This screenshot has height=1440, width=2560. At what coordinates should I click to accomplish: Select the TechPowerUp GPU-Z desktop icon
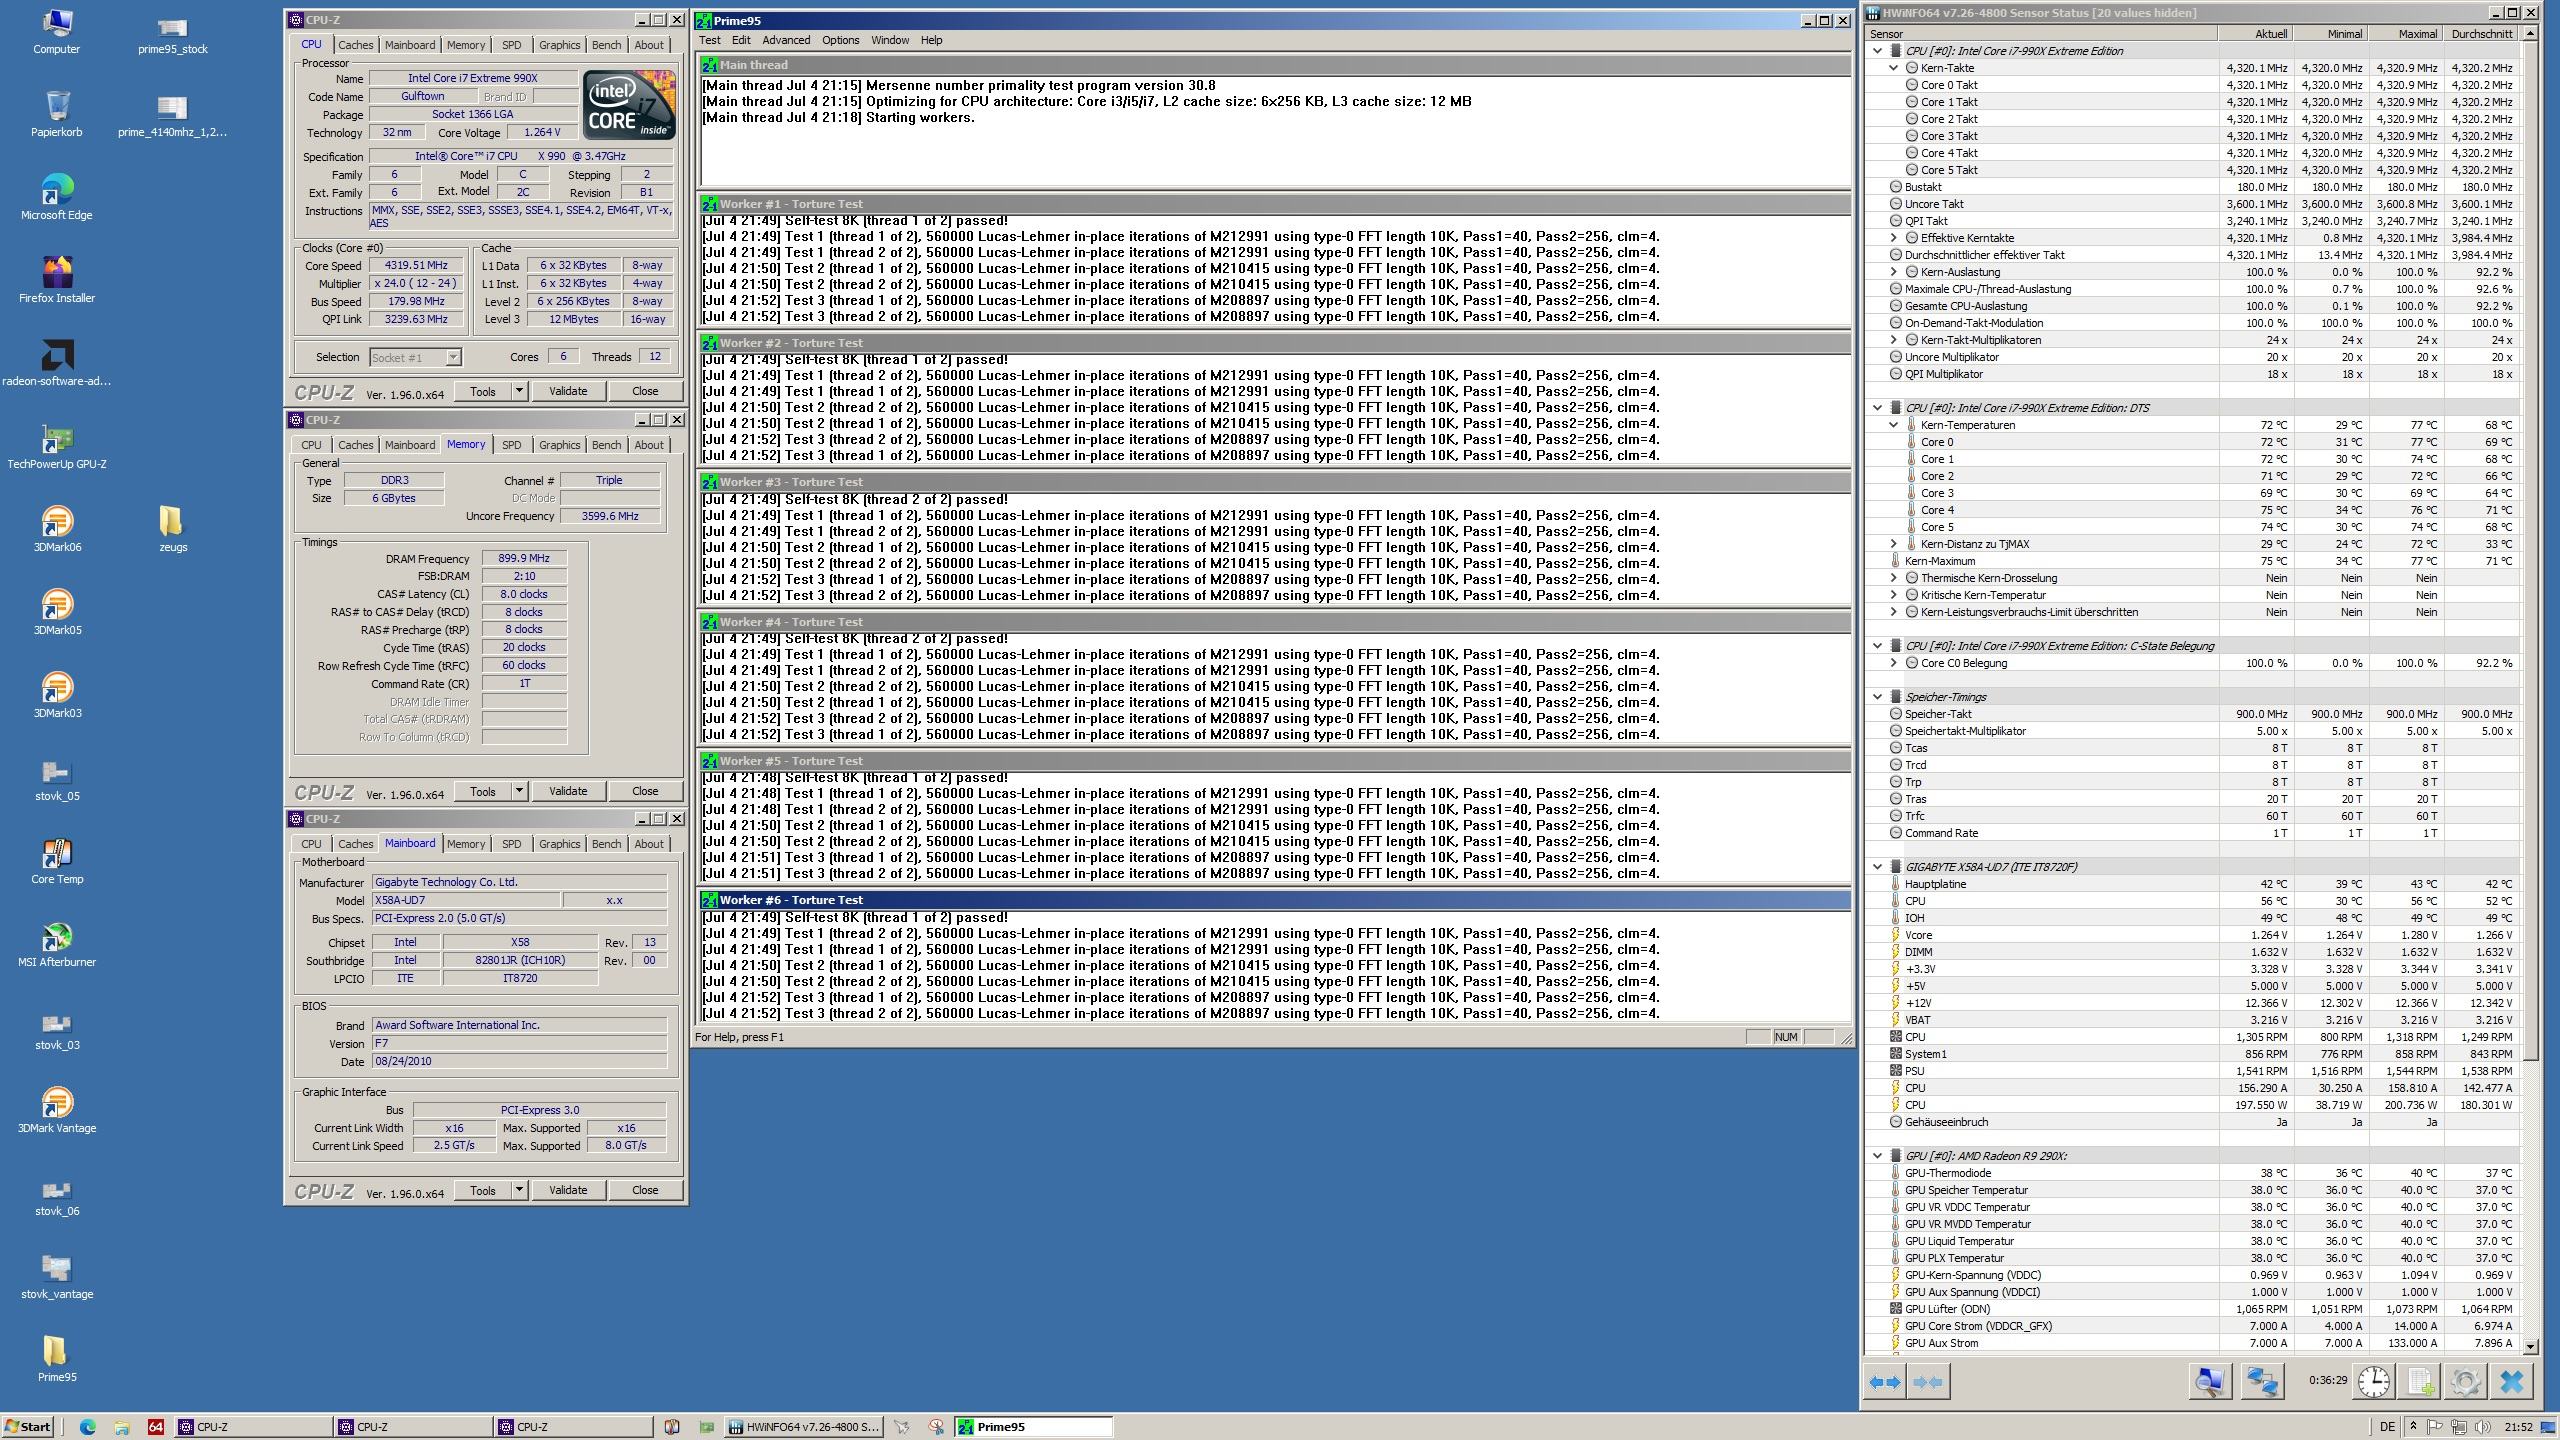(57, 445)
